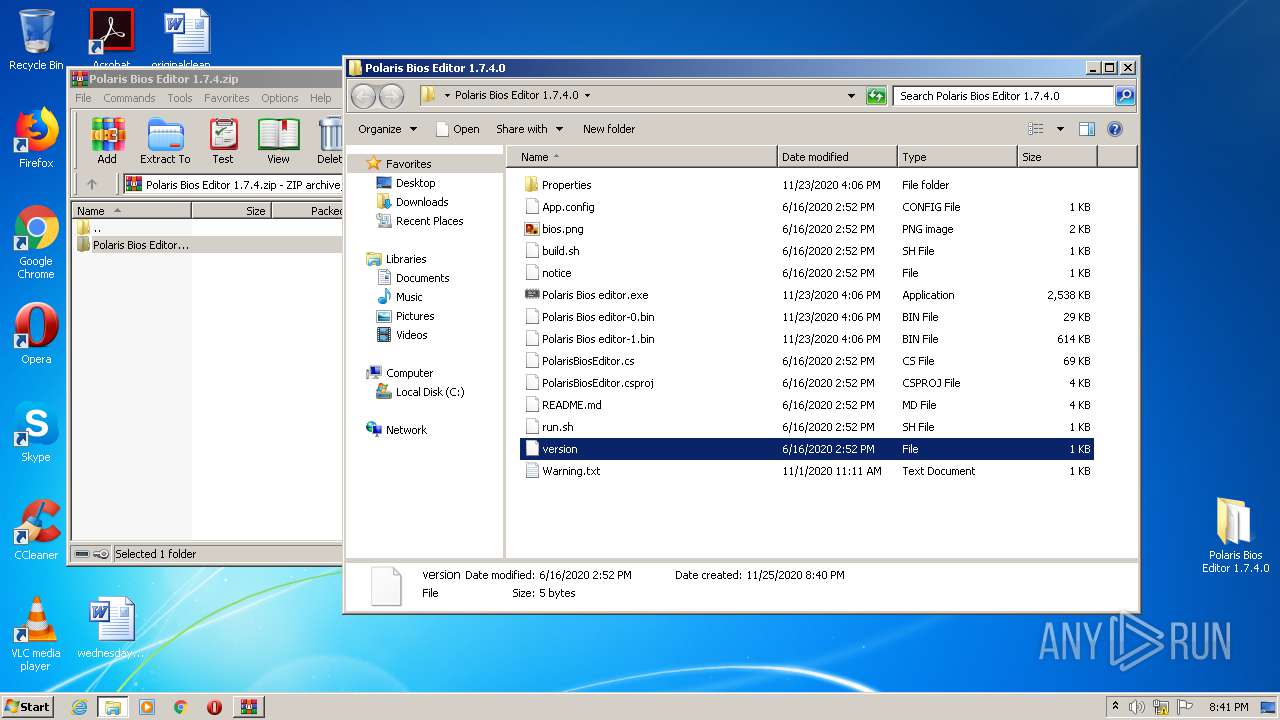1280x720 pixels.
Task: Select the VLC media player desktop icon
Action: pos(36,634)
